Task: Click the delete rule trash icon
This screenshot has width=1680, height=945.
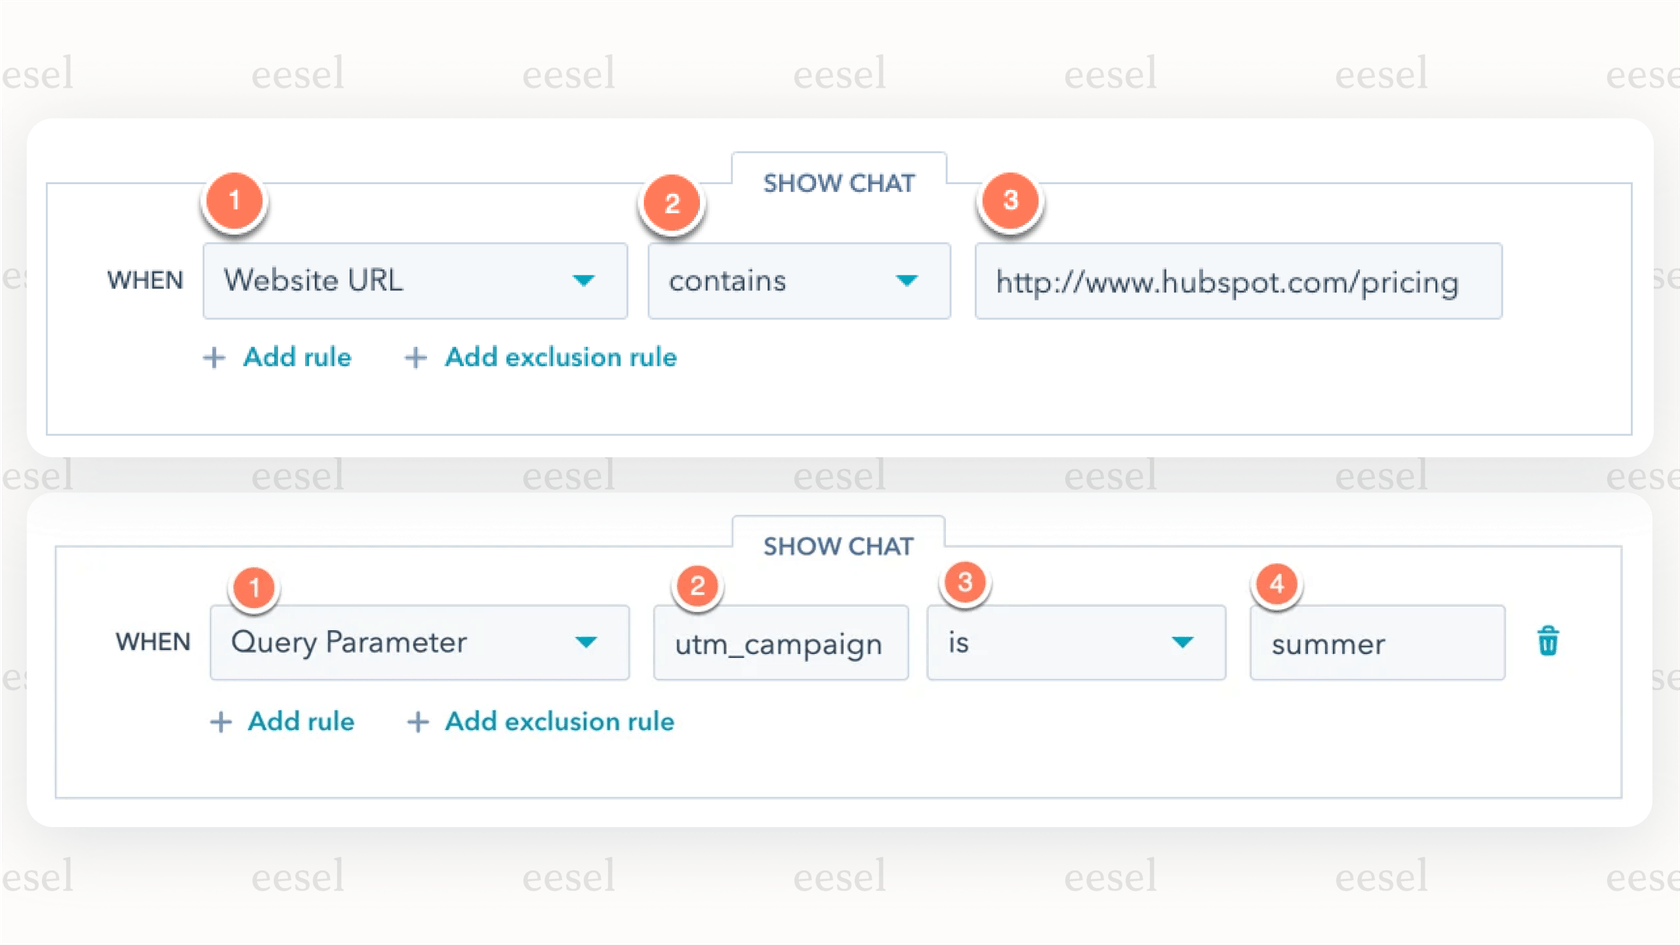Action: (x=1548, y=642)
